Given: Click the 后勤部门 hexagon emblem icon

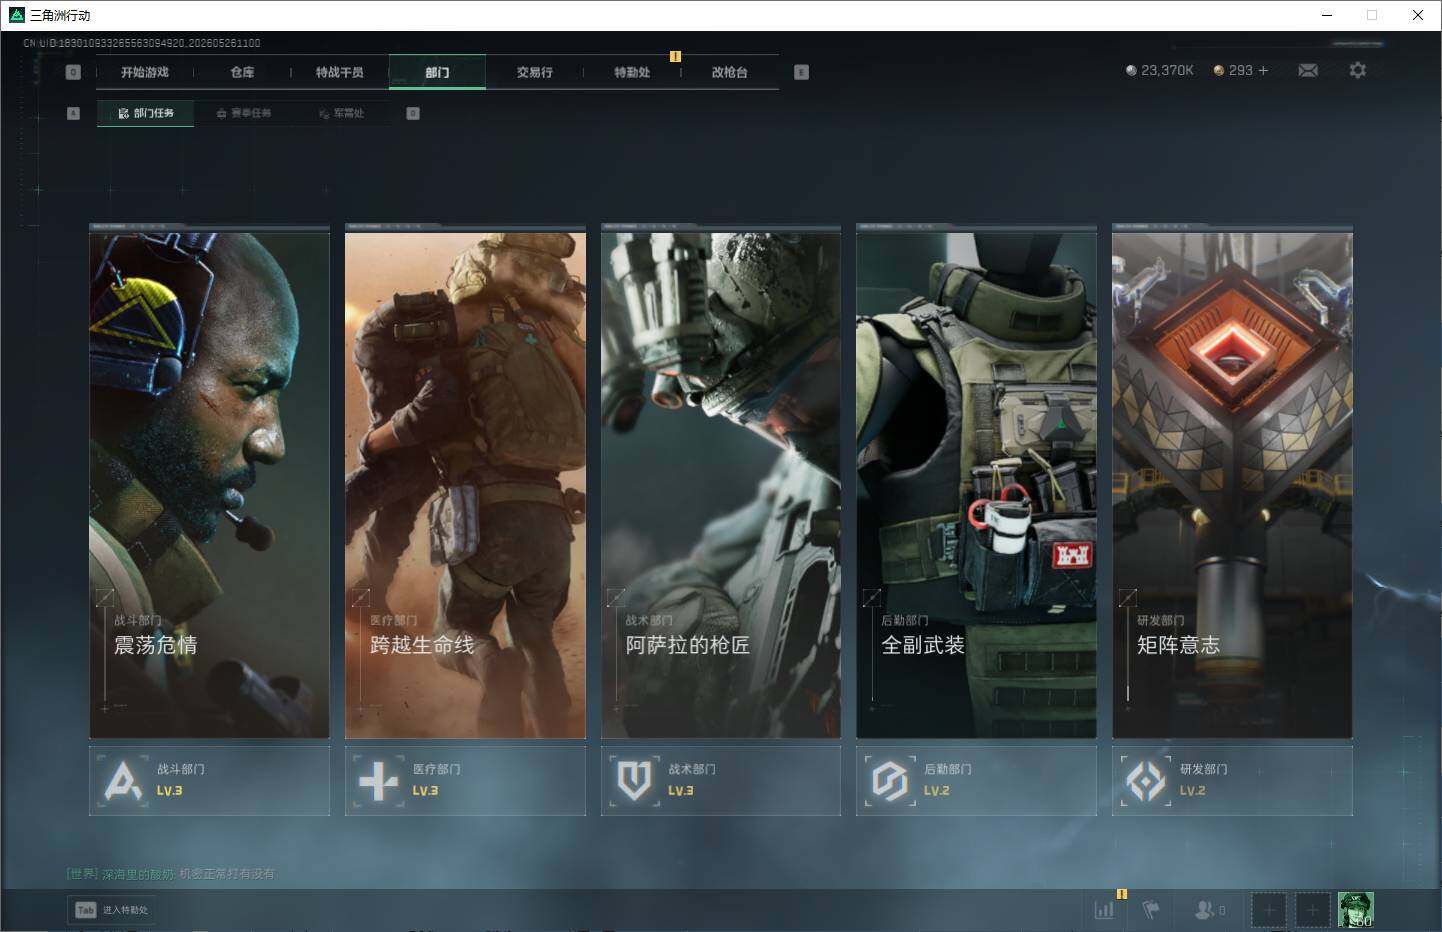Looking at the screenshot, I should click(889, 781).
